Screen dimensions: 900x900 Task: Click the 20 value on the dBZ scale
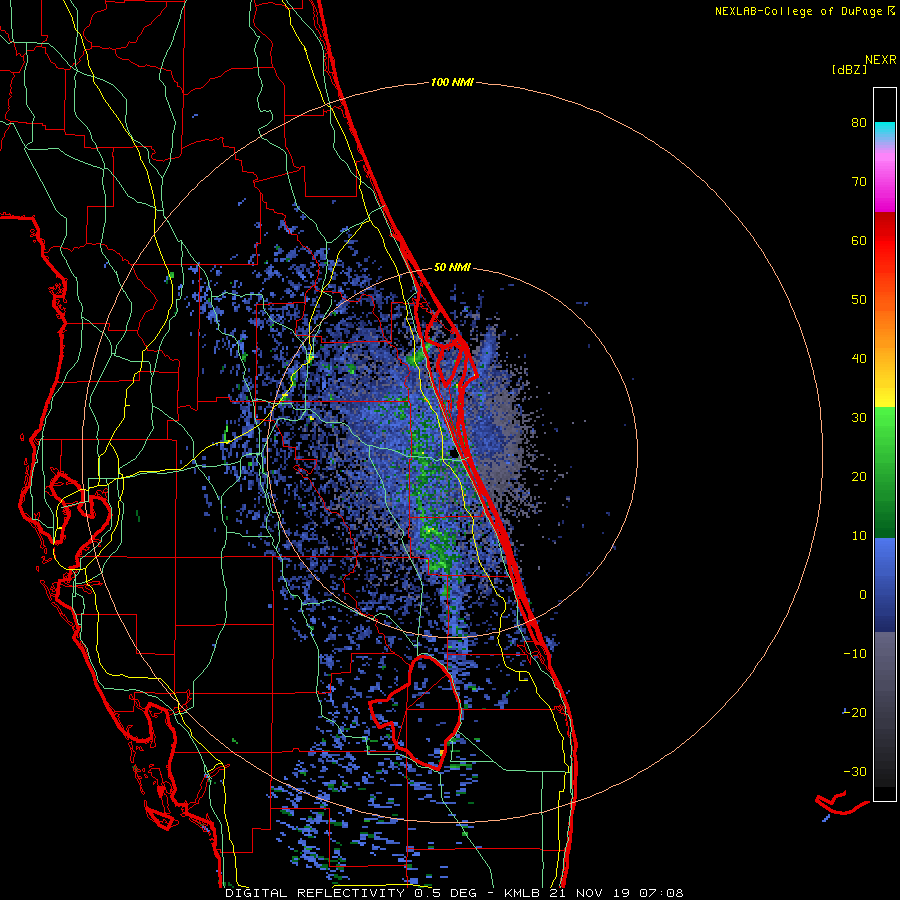coord(859,477)
